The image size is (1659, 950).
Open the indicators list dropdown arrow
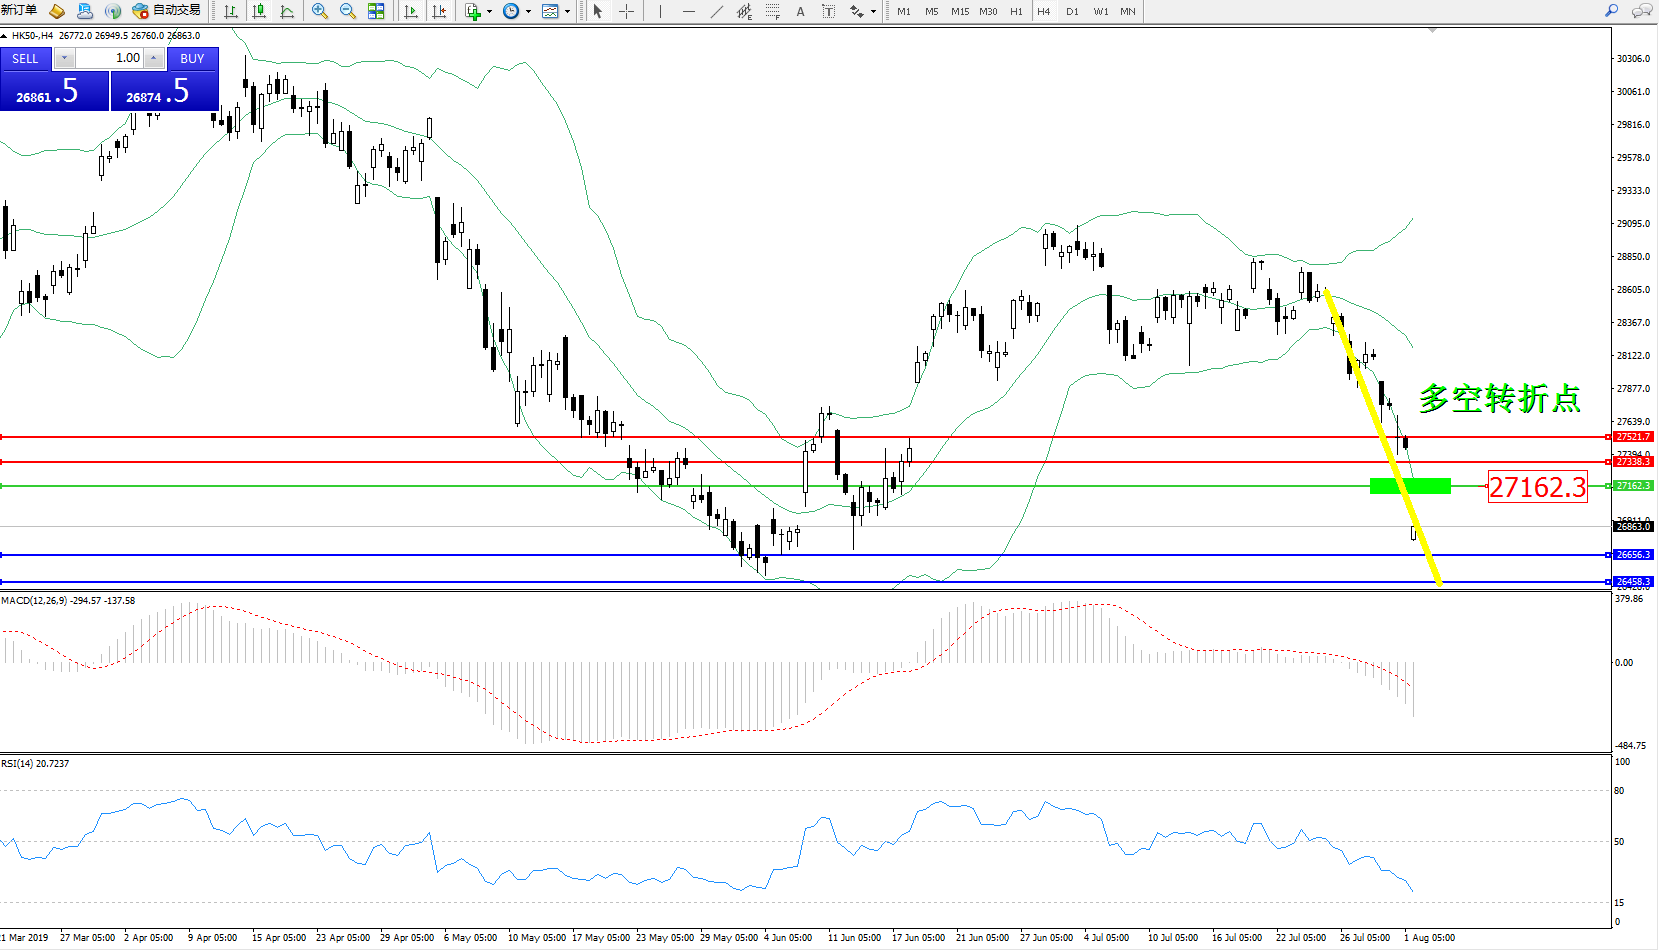pyautogui.click(x=489, y=12)
